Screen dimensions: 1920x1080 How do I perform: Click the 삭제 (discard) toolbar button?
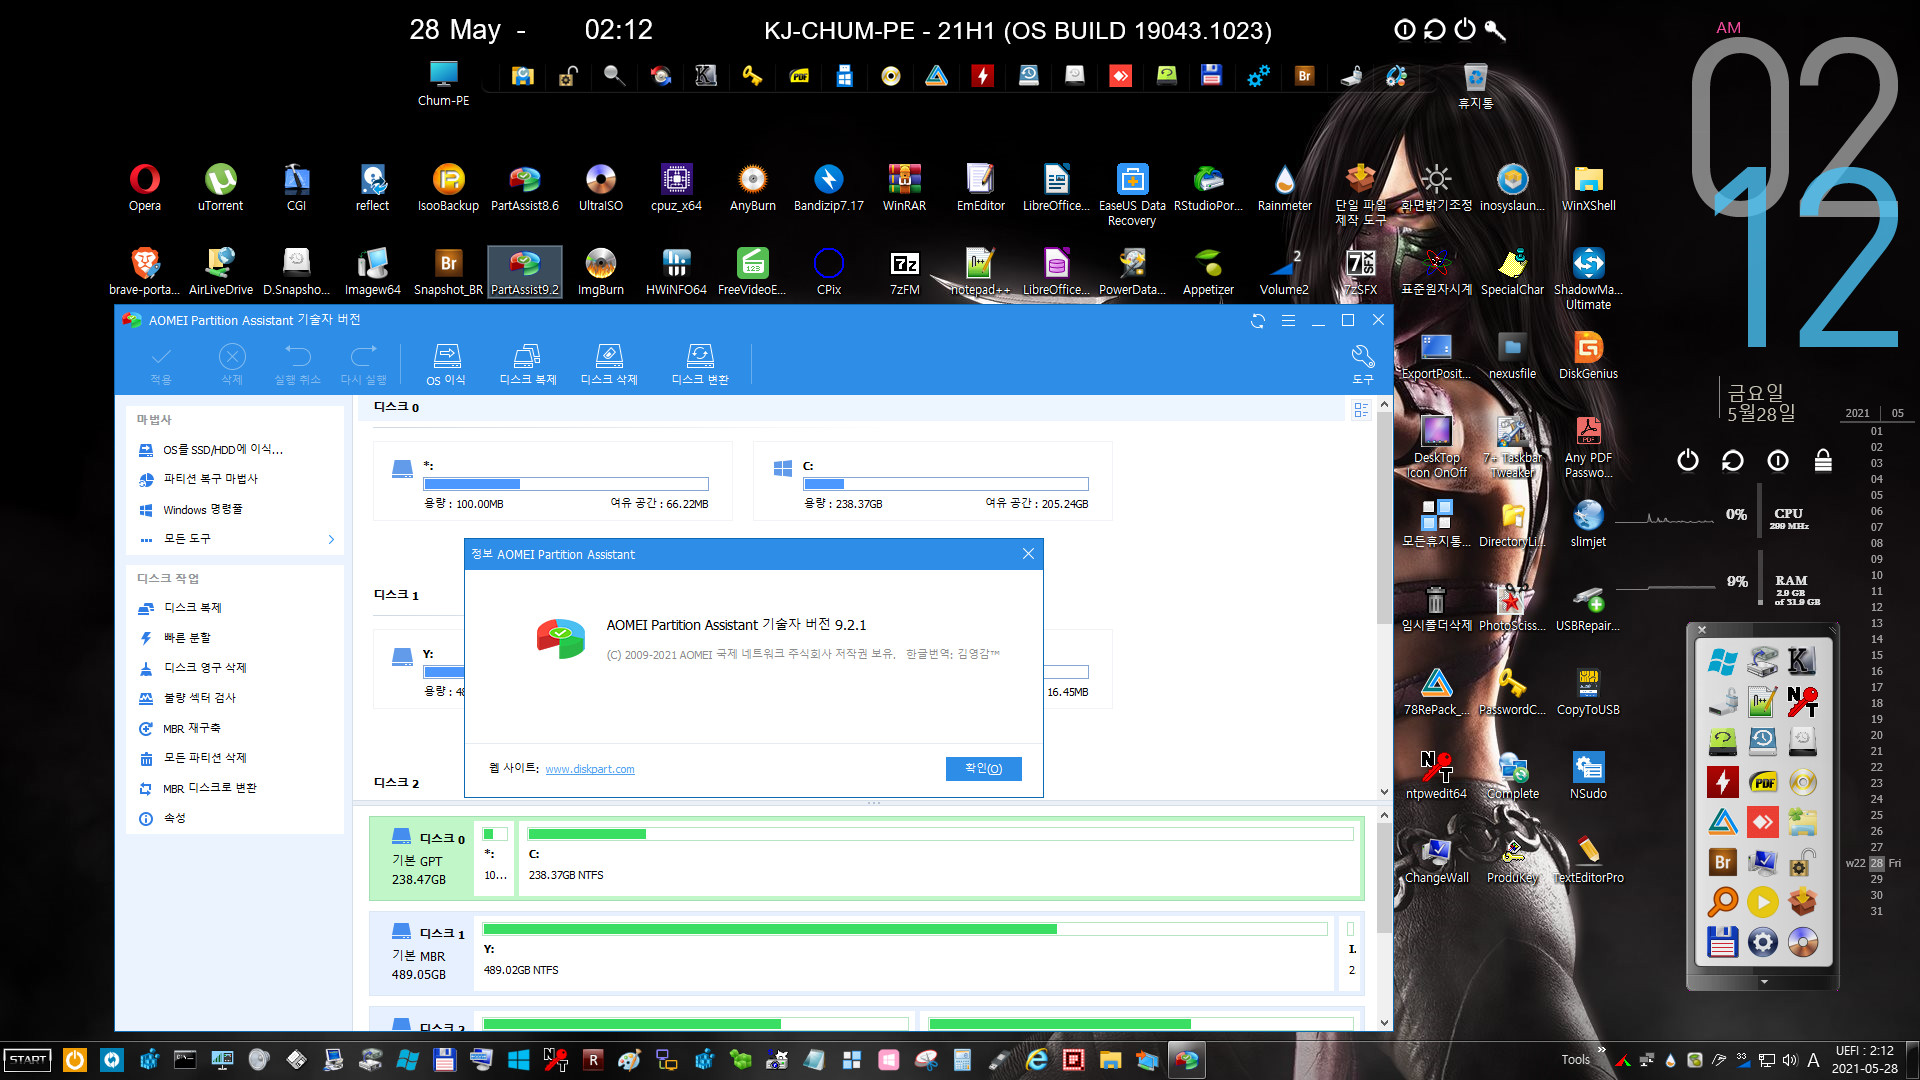click(232, 364)
